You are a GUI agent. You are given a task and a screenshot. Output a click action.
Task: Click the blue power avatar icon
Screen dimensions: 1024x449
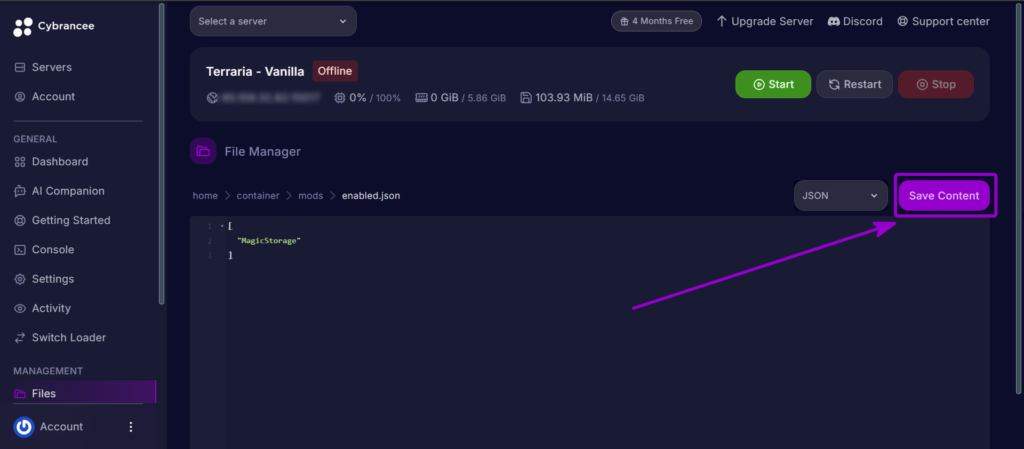[x=24, y=427]
